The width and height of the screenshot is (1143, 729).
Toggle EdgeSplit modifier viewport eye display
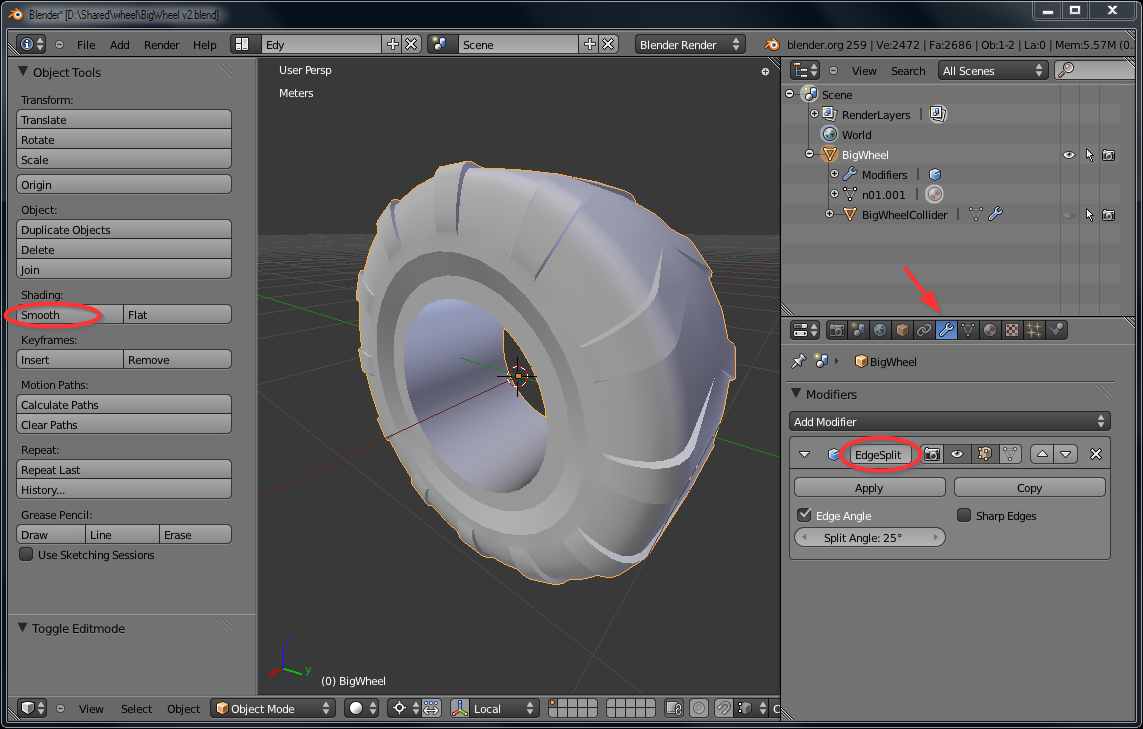point(957,454)
